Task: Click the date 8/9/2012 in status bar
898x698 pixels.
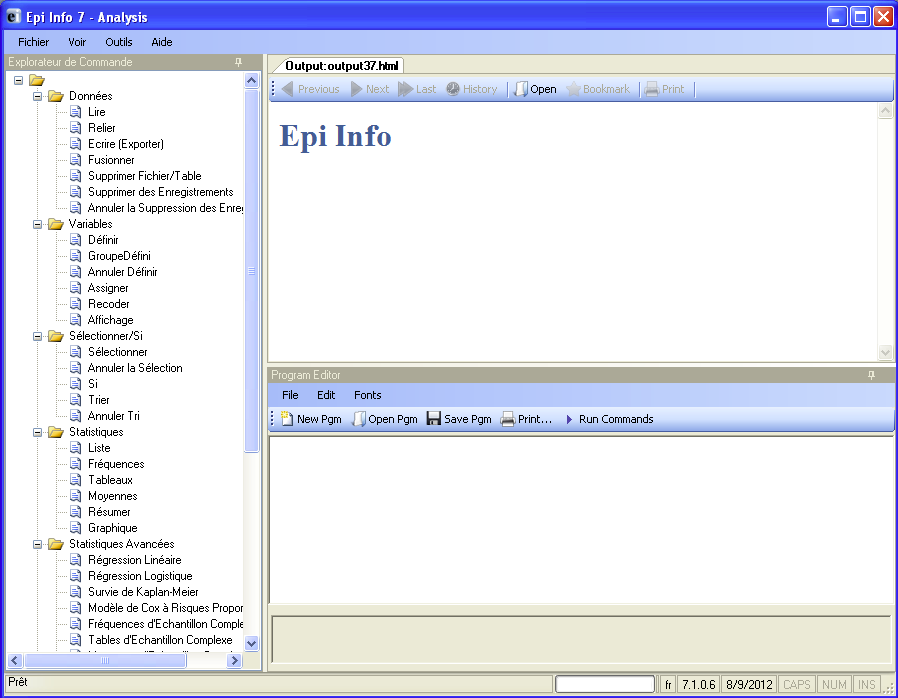Action: (749, 684)
